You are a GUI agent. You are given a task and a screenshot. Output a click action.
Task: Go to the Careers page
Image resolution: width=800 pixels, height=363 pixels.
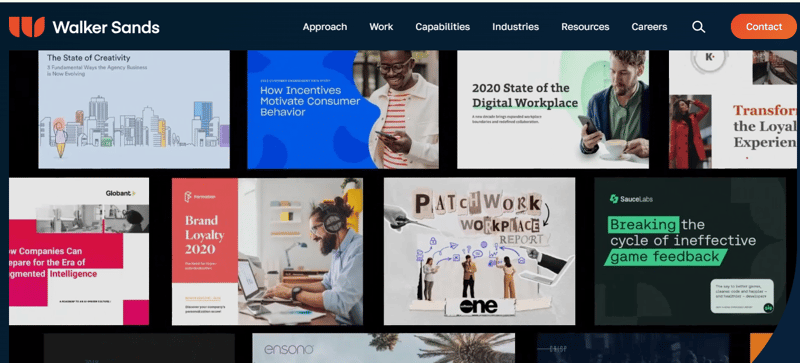pyautogui.click(x=649, y=27)
